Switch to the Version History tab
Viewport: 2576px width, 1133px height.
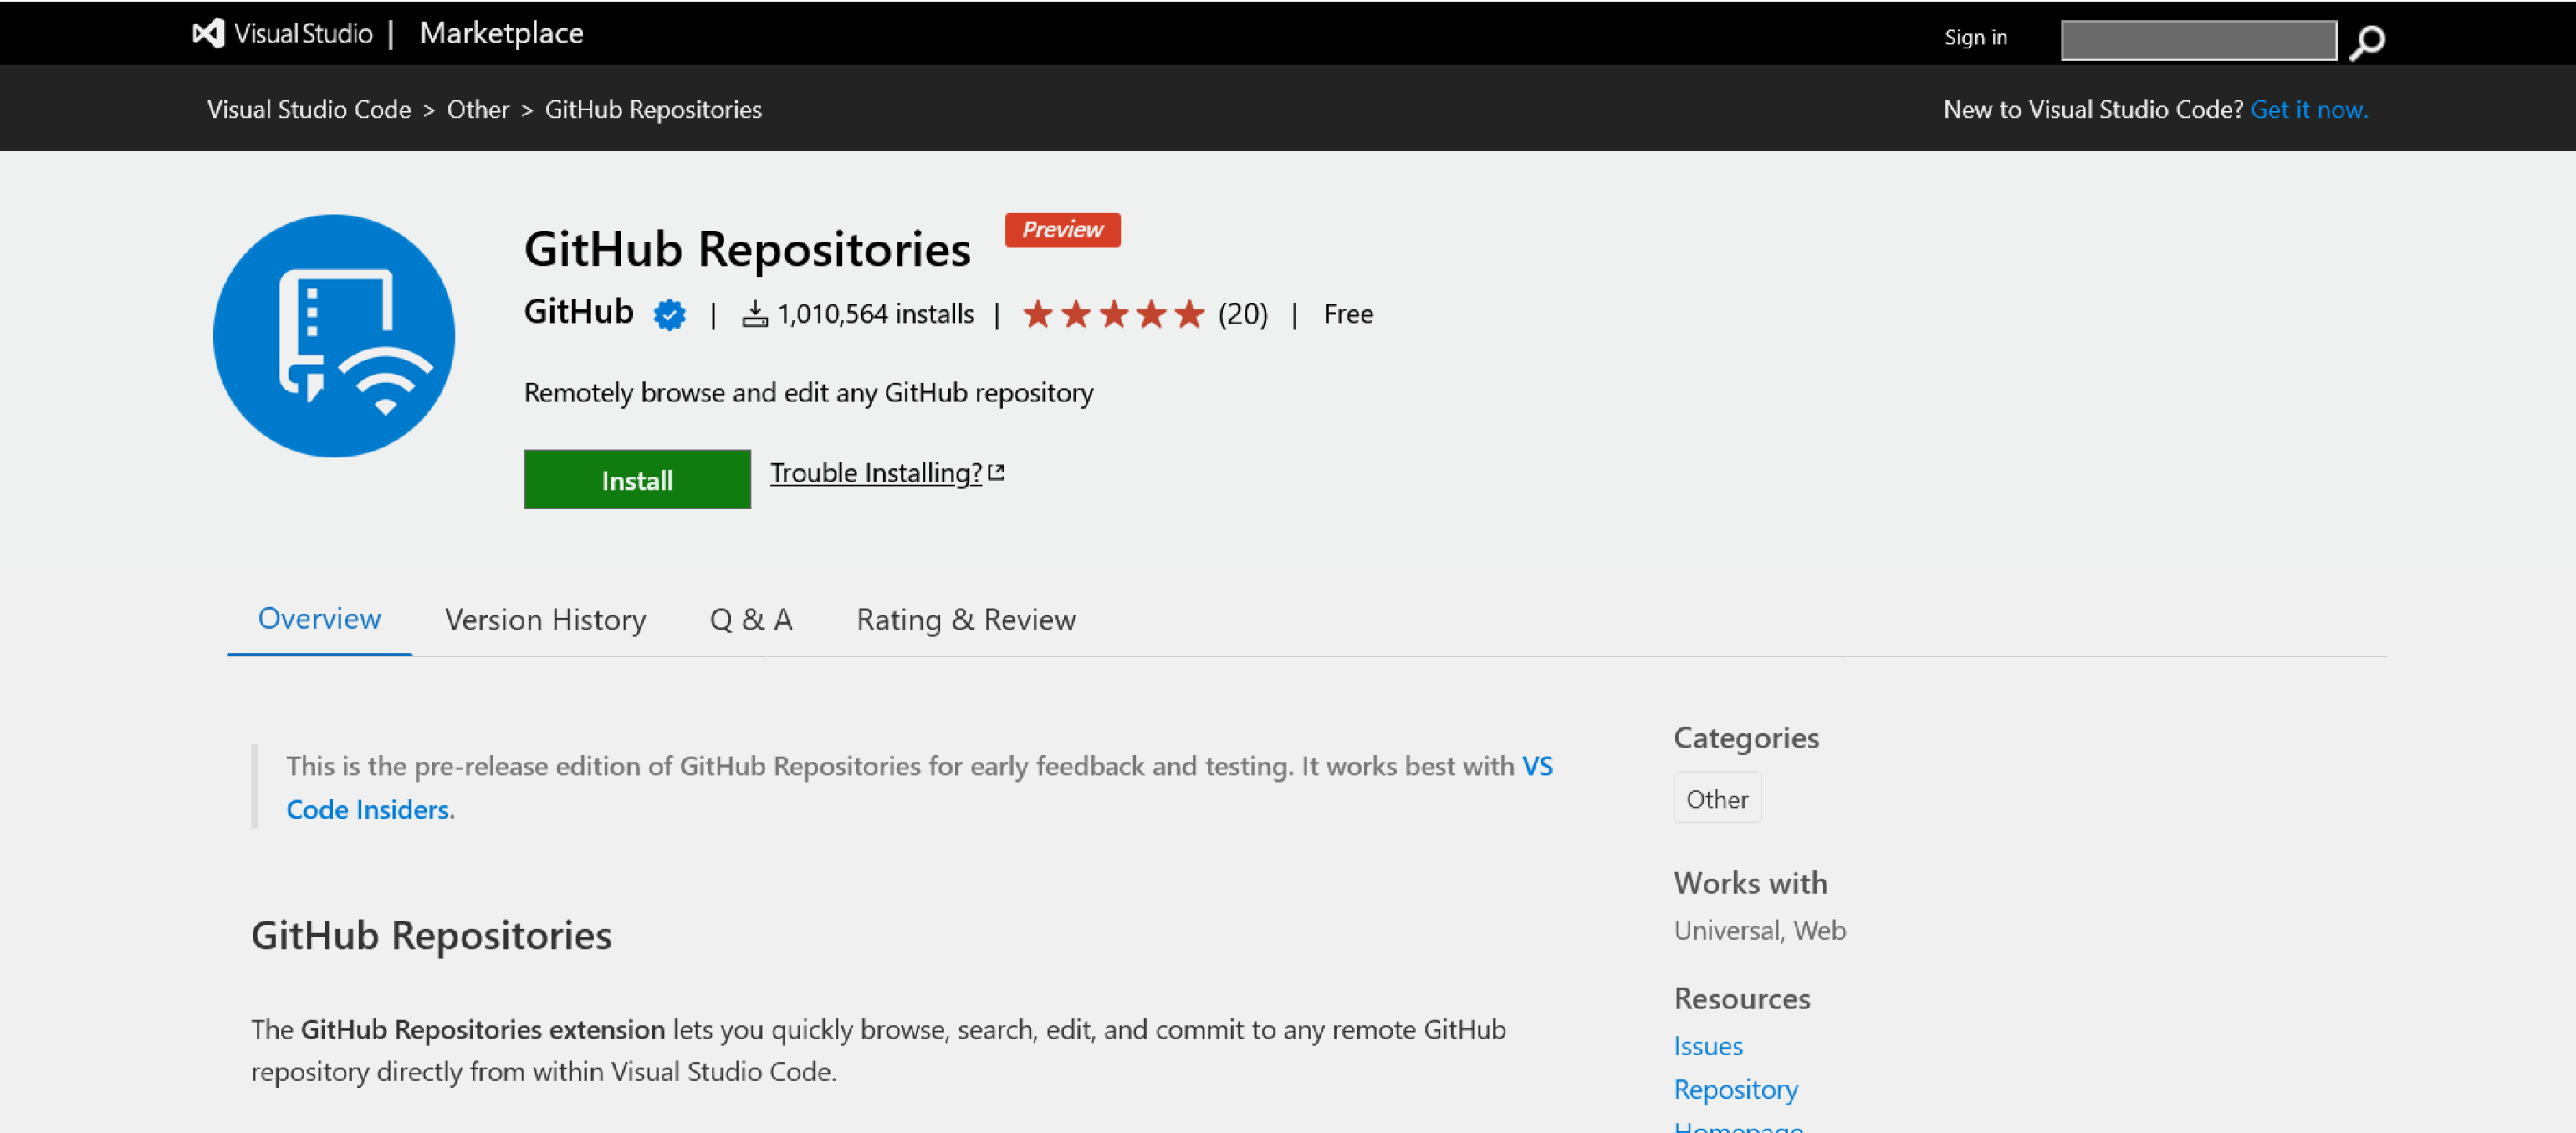[x=545, y=619]
